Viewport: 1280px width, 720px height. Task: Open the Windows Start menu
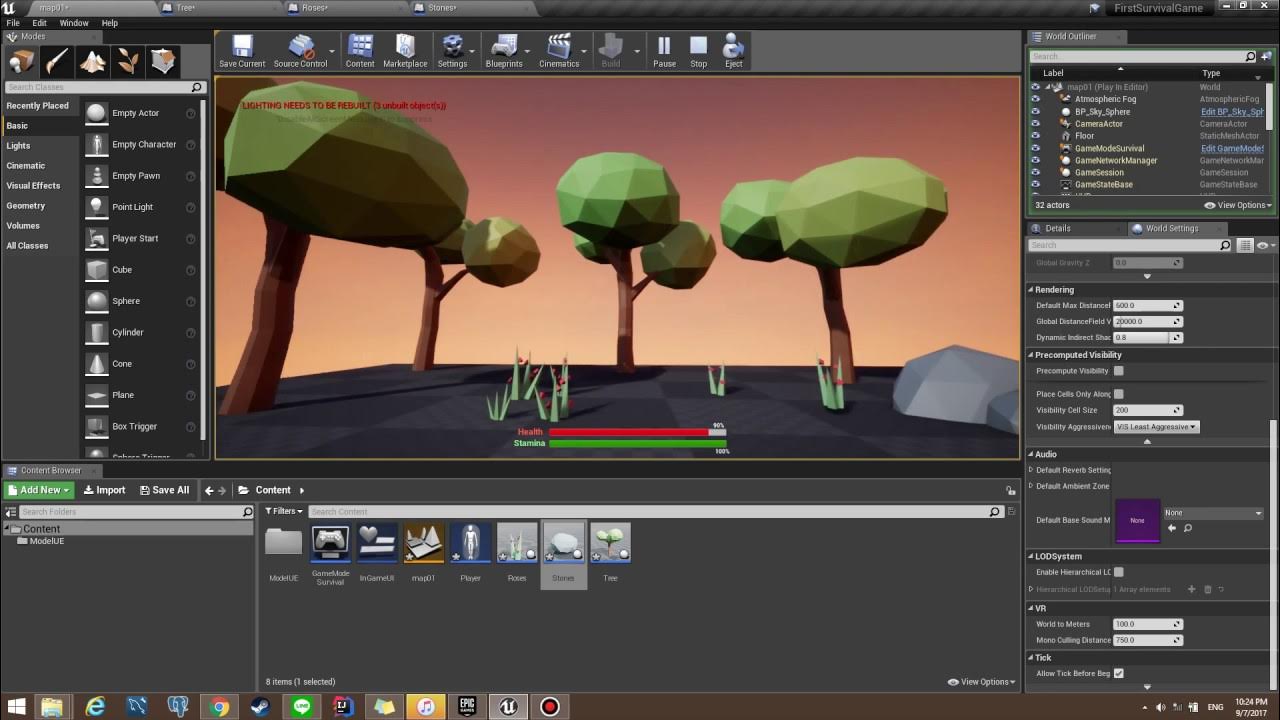tap(17, 707)
